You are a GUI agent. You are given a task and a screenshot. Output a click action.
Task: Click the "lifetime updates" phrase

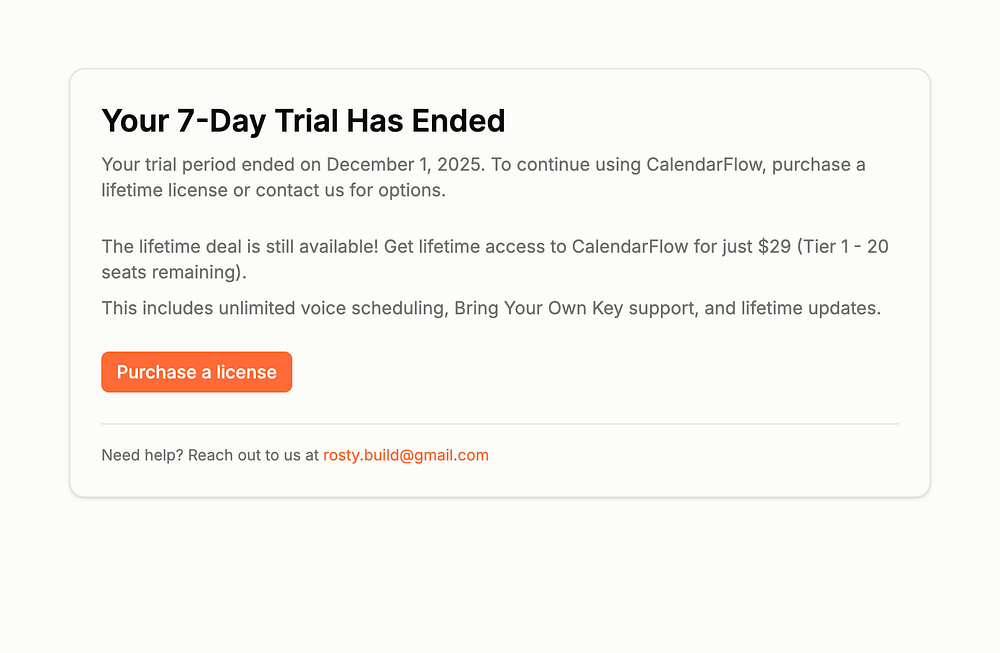808,308
